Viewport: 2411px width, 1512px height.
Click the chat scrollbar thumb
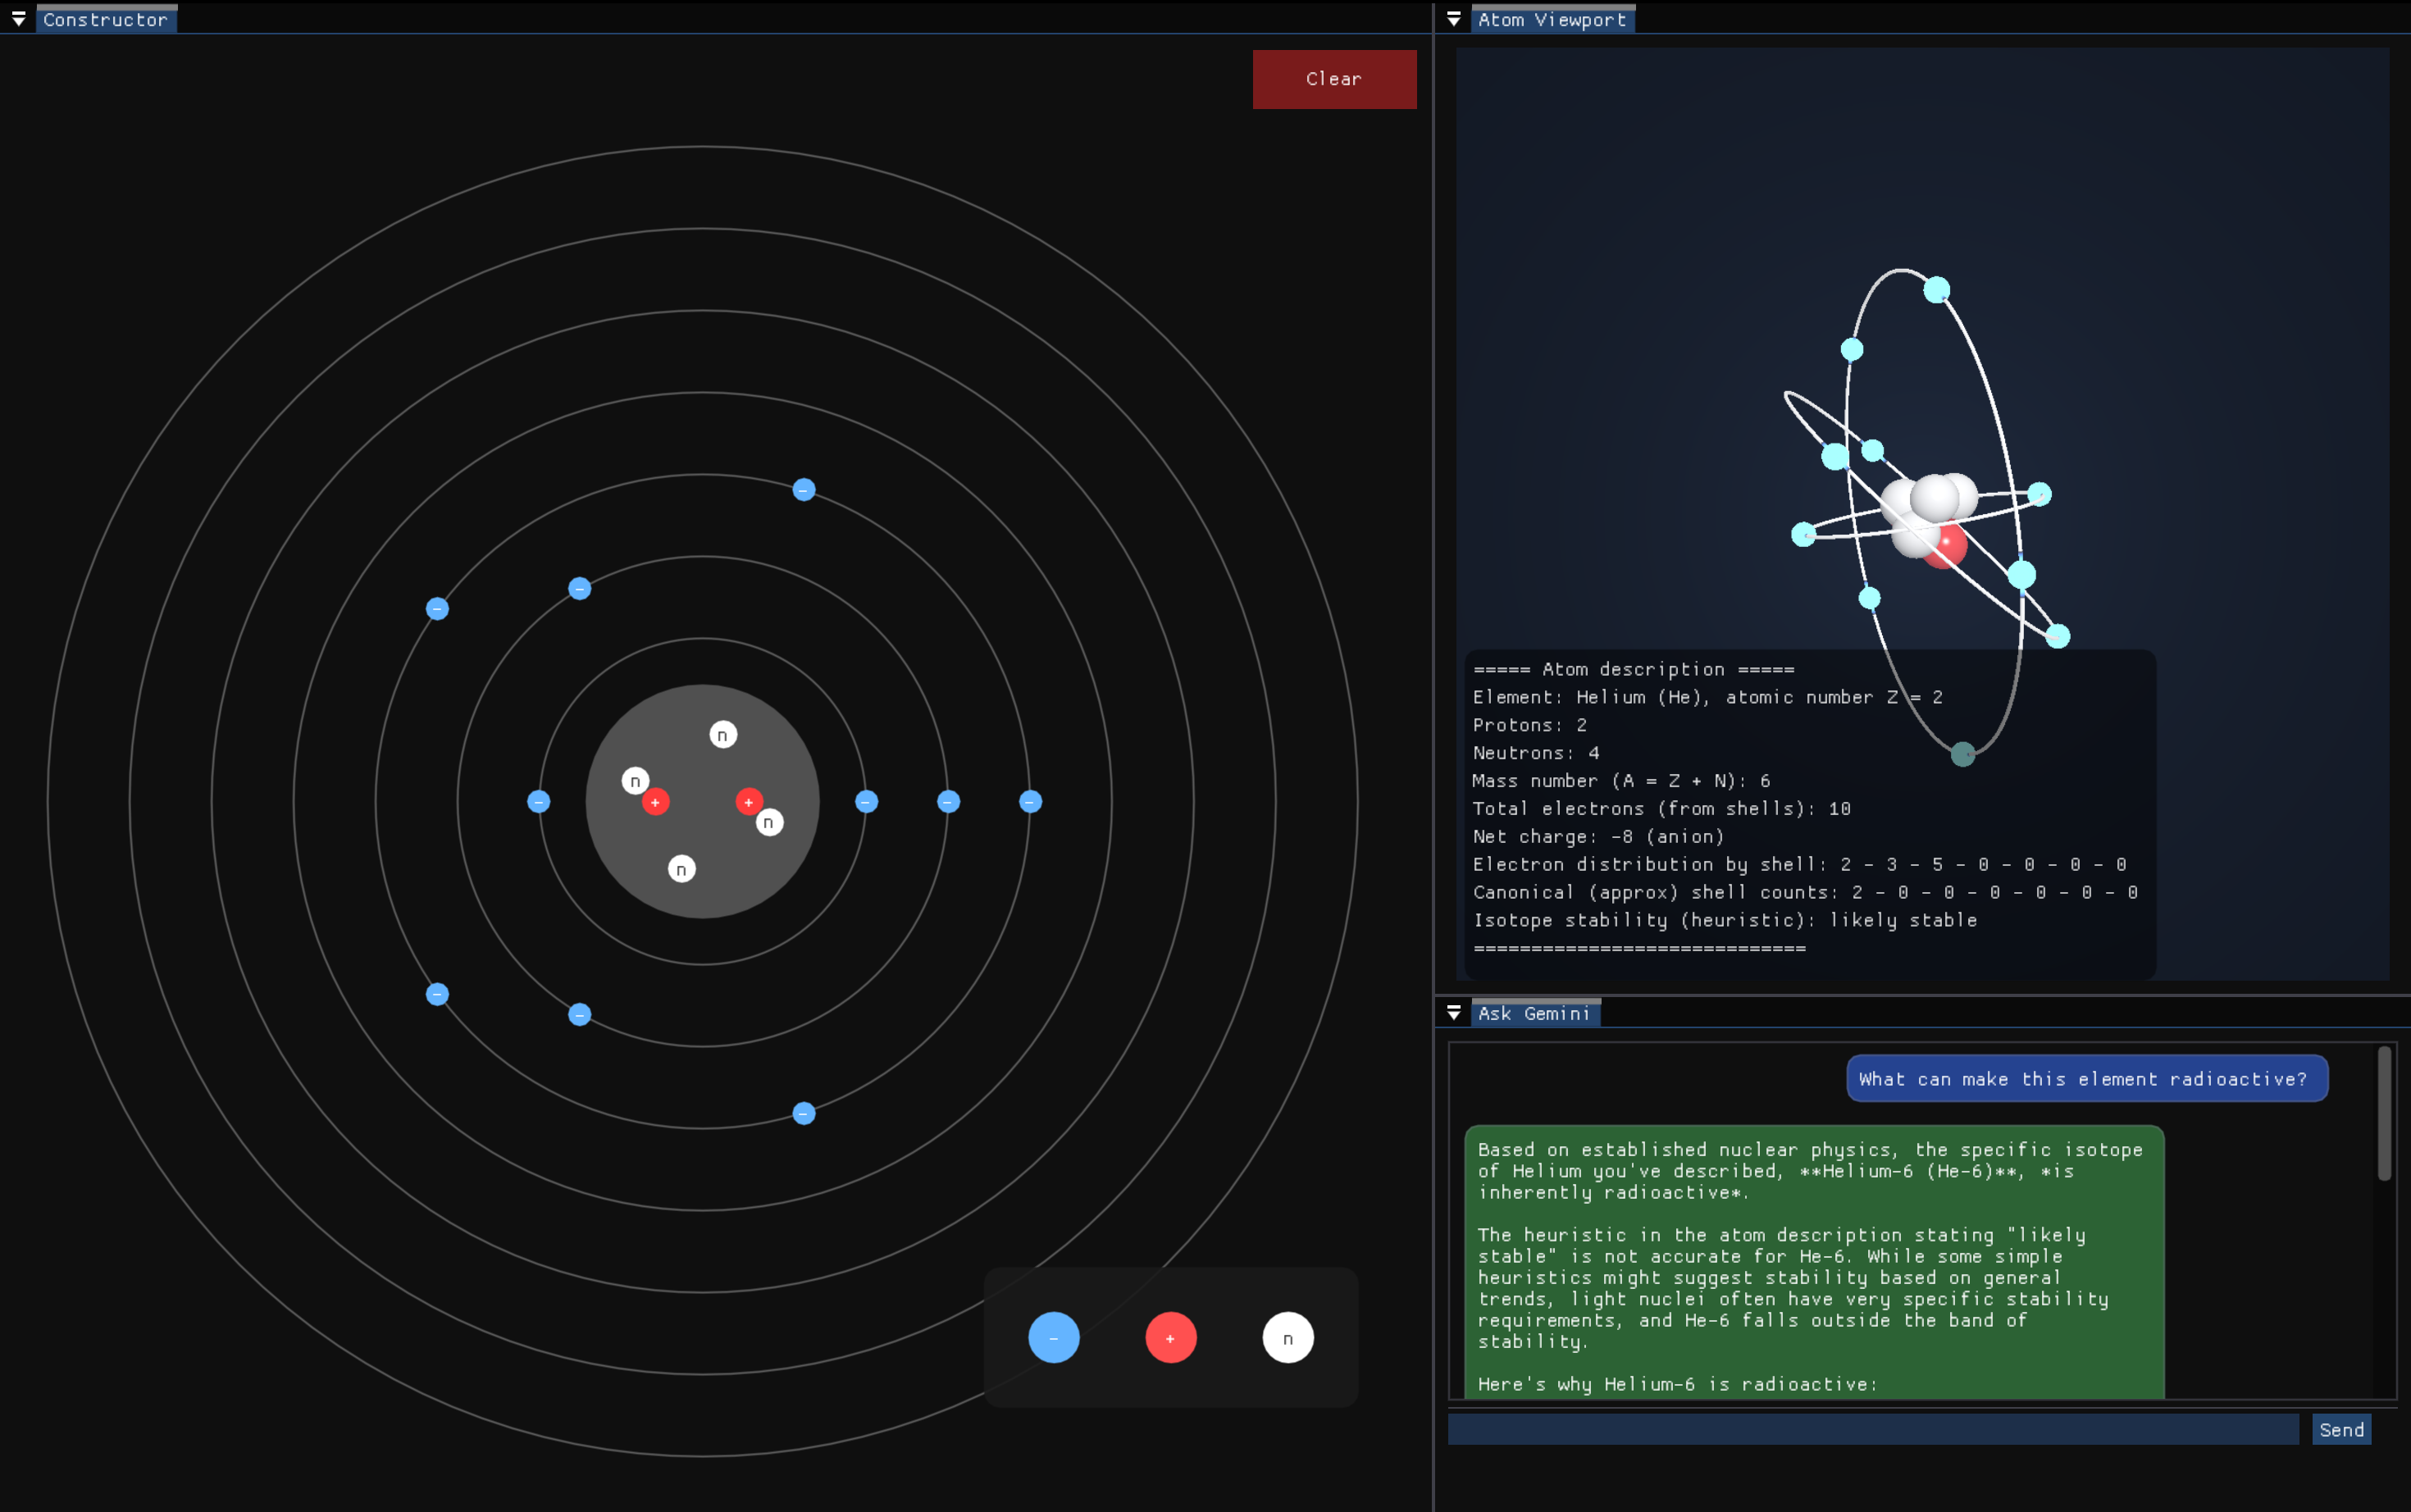[2383, 1113]
